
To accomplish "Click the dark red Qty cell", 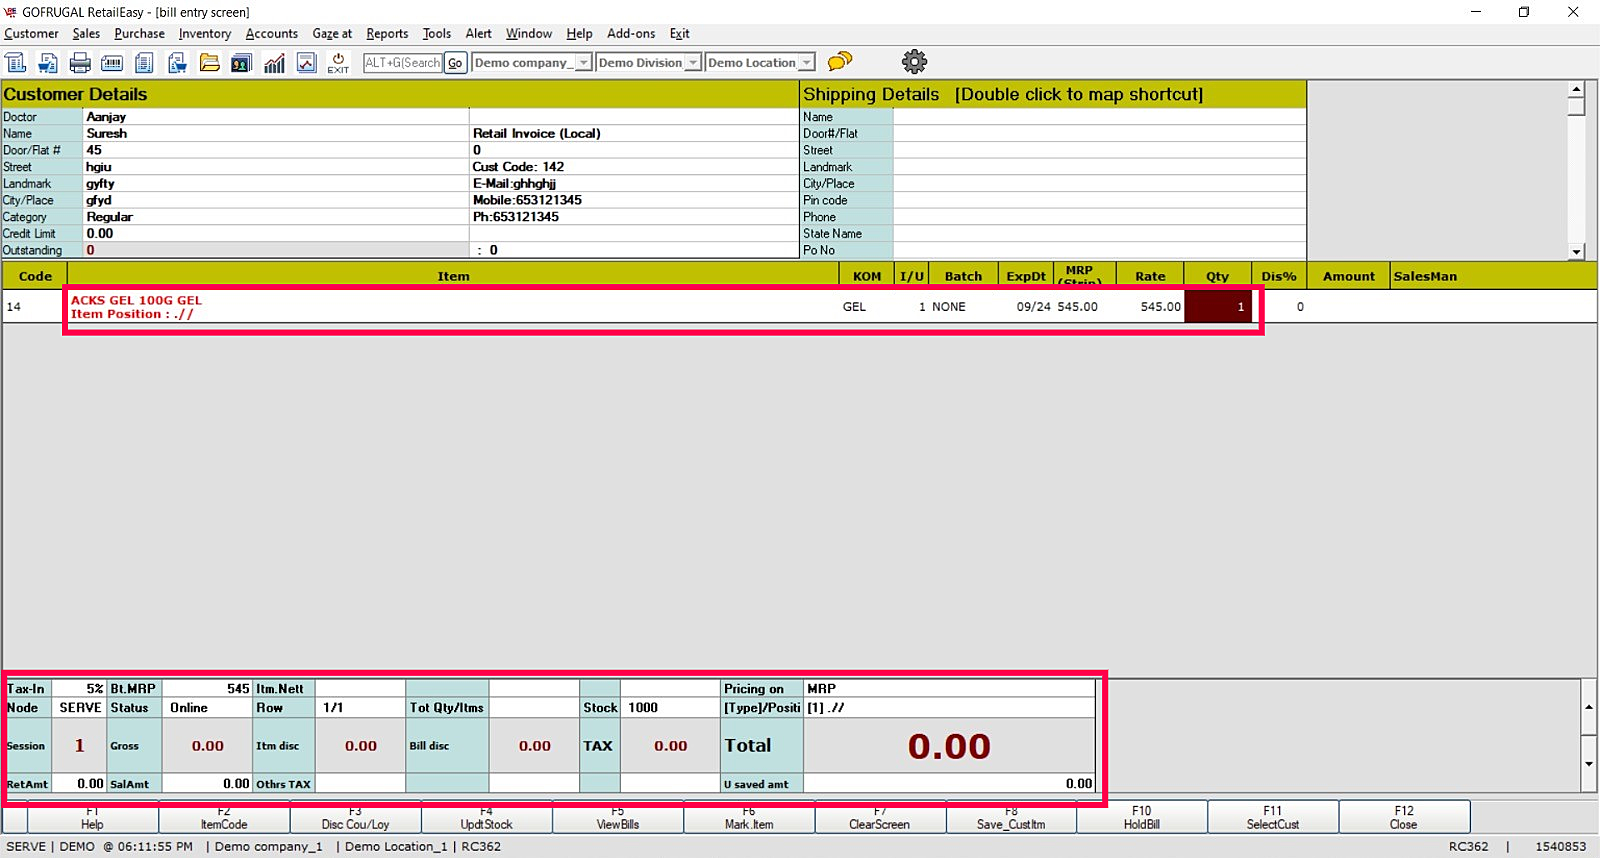I will [x=1217, y=307].
